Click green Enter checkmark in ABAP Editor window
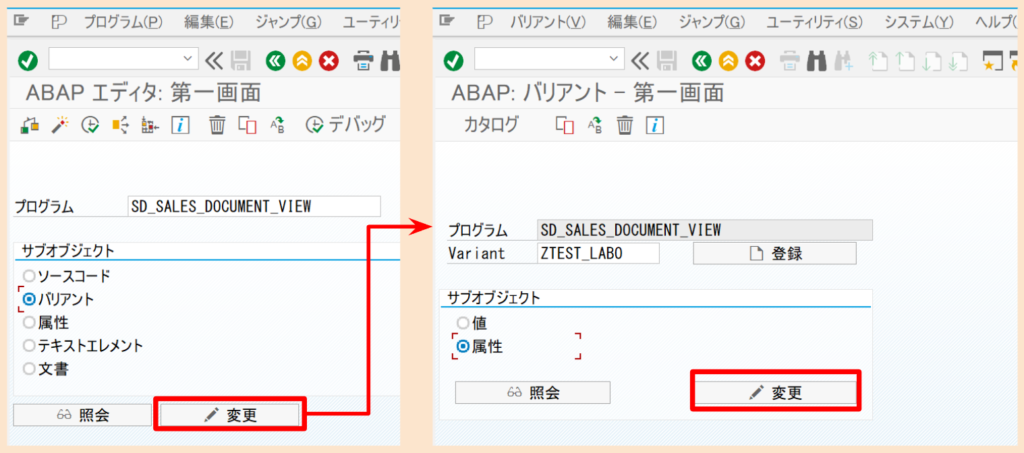 click(x=27, y=61)
